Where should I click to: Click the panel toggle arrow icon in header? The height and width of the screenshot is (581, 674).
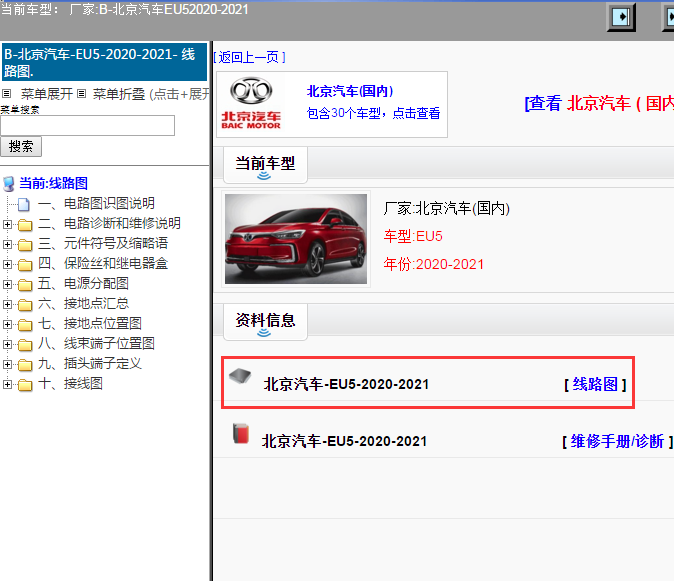[621, 18]
